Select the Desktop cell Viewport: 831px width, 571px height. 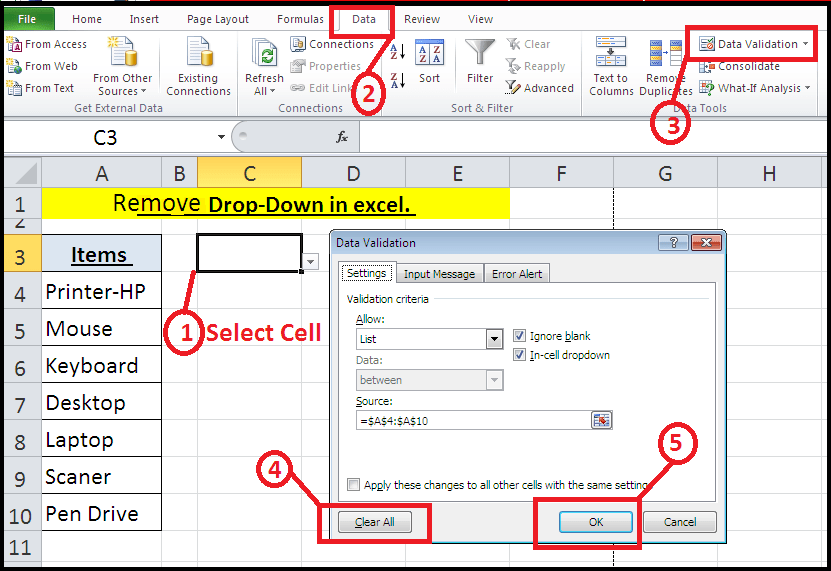click(x=102, y=402)
